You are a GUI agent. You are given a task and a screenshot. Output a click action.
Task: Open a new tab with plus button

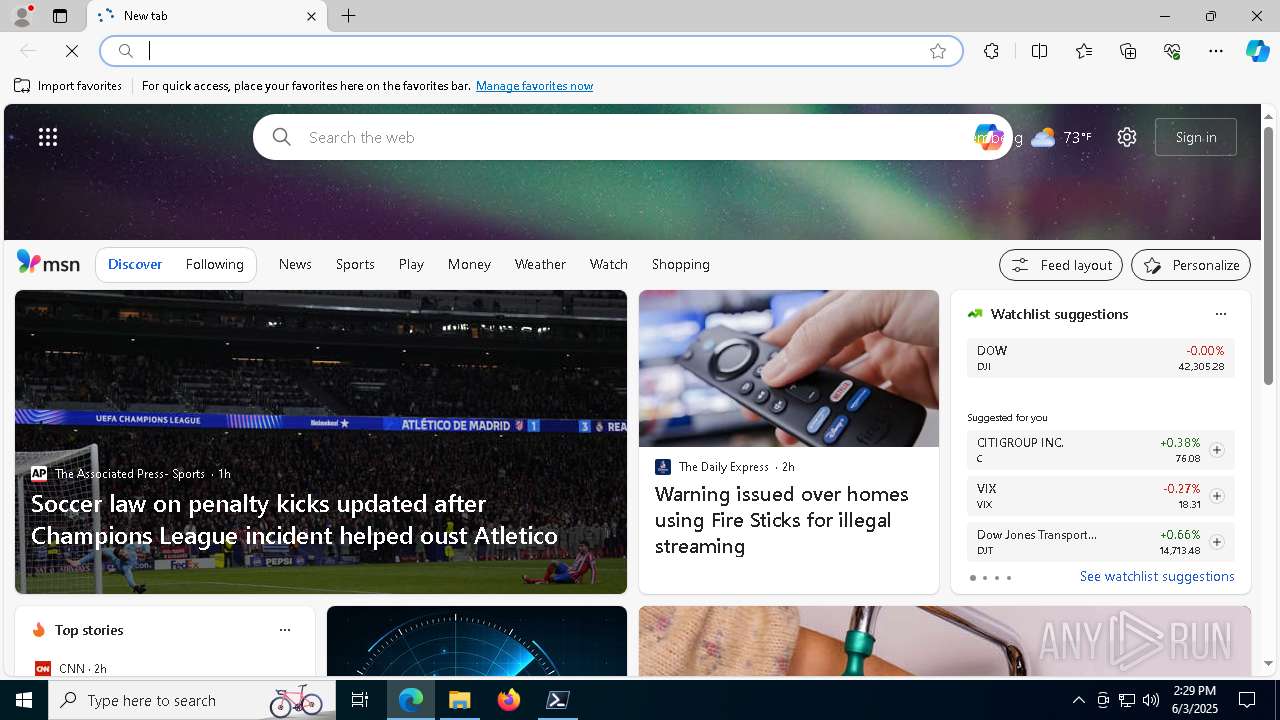pos(349,16)
